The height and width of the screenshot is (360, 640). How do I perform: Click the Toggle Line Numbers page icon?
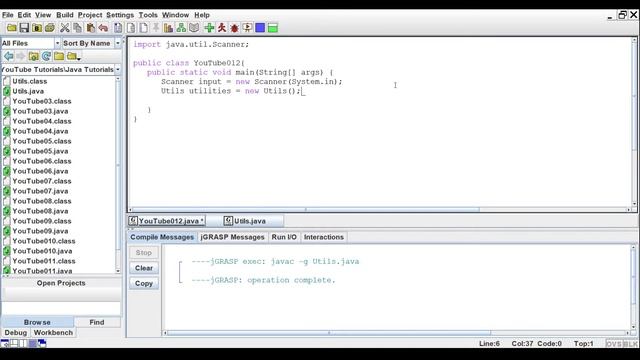point(143,28)
